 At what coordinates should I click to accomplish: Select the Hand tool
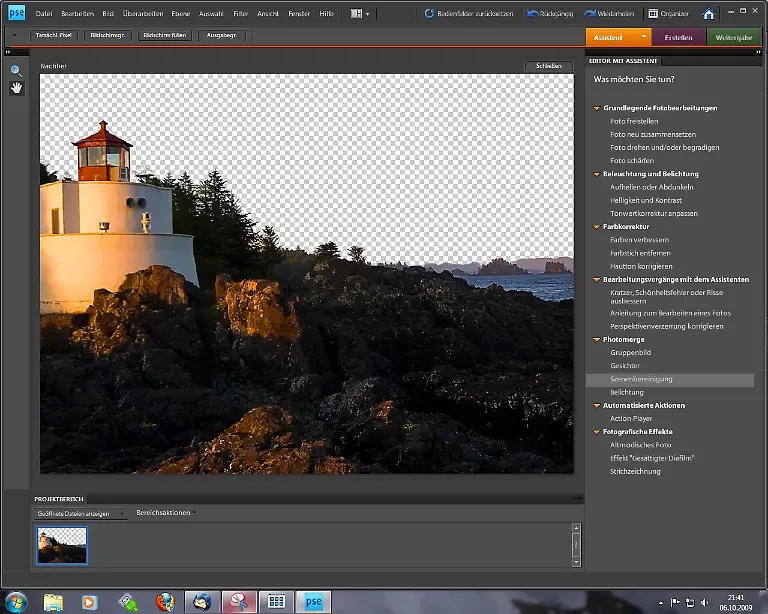tap(16, 88)
